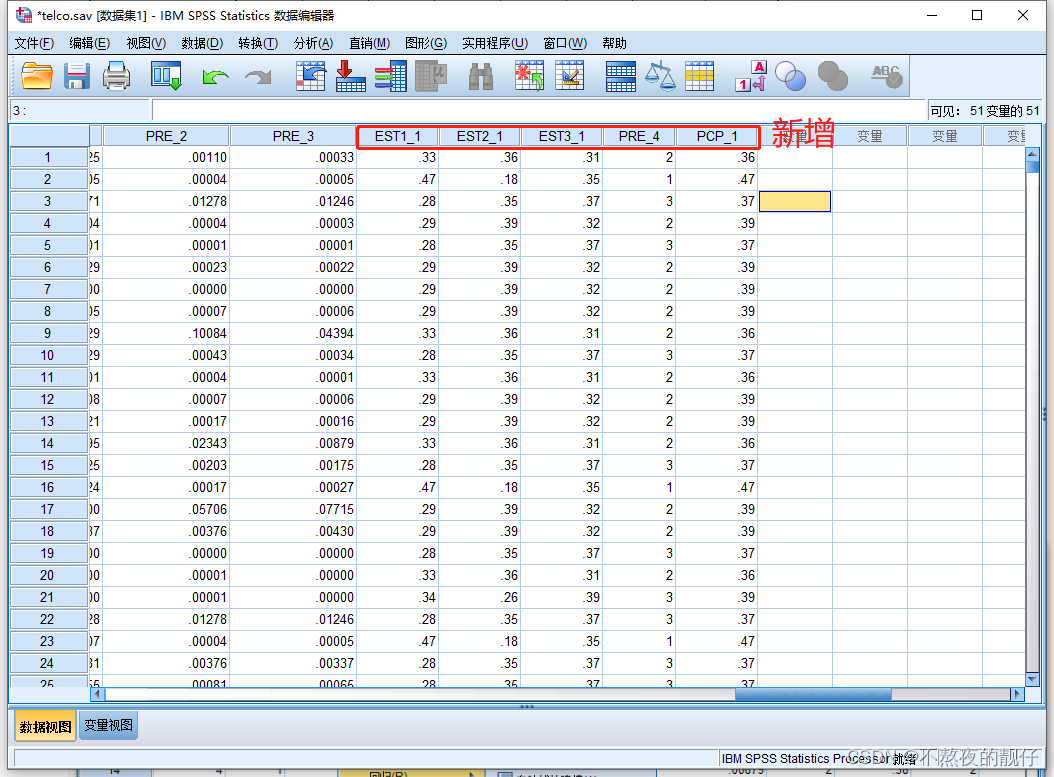Select the EST1_1 column header
Screen dimensions: 1054x777
click(397, 136)
